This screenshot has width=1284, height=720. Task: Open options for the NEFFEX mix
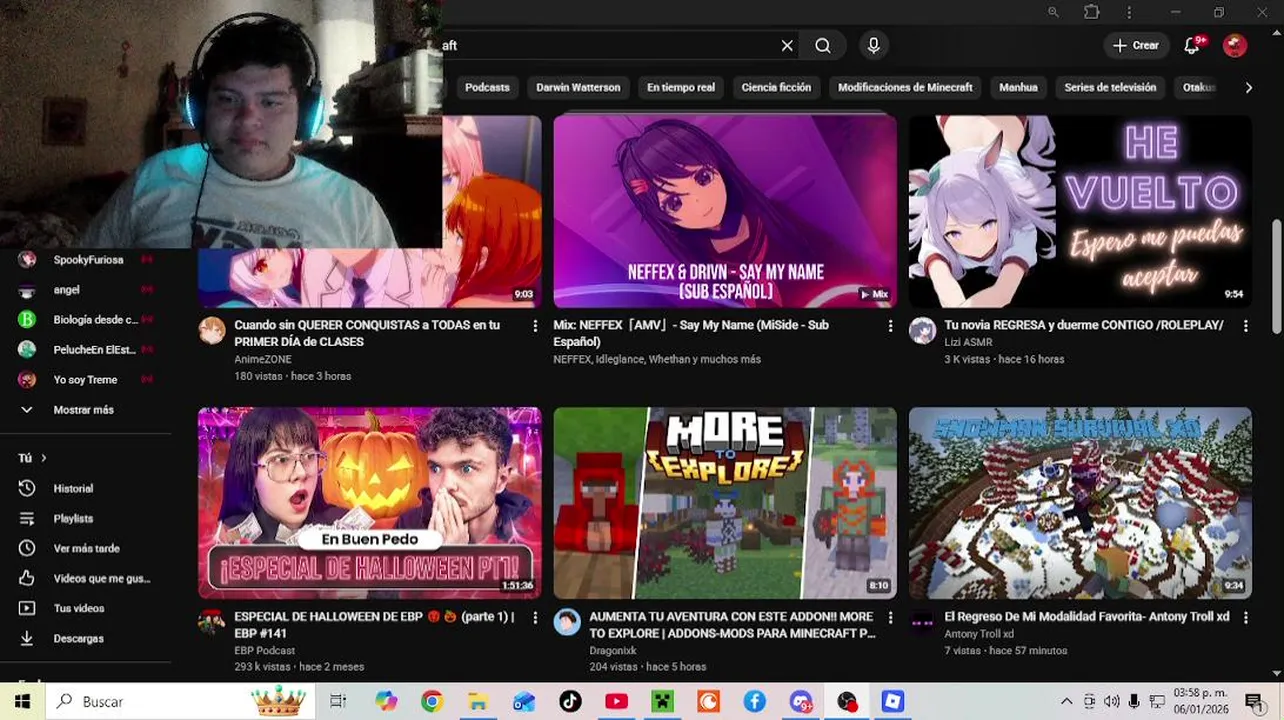tap(890, 326)
